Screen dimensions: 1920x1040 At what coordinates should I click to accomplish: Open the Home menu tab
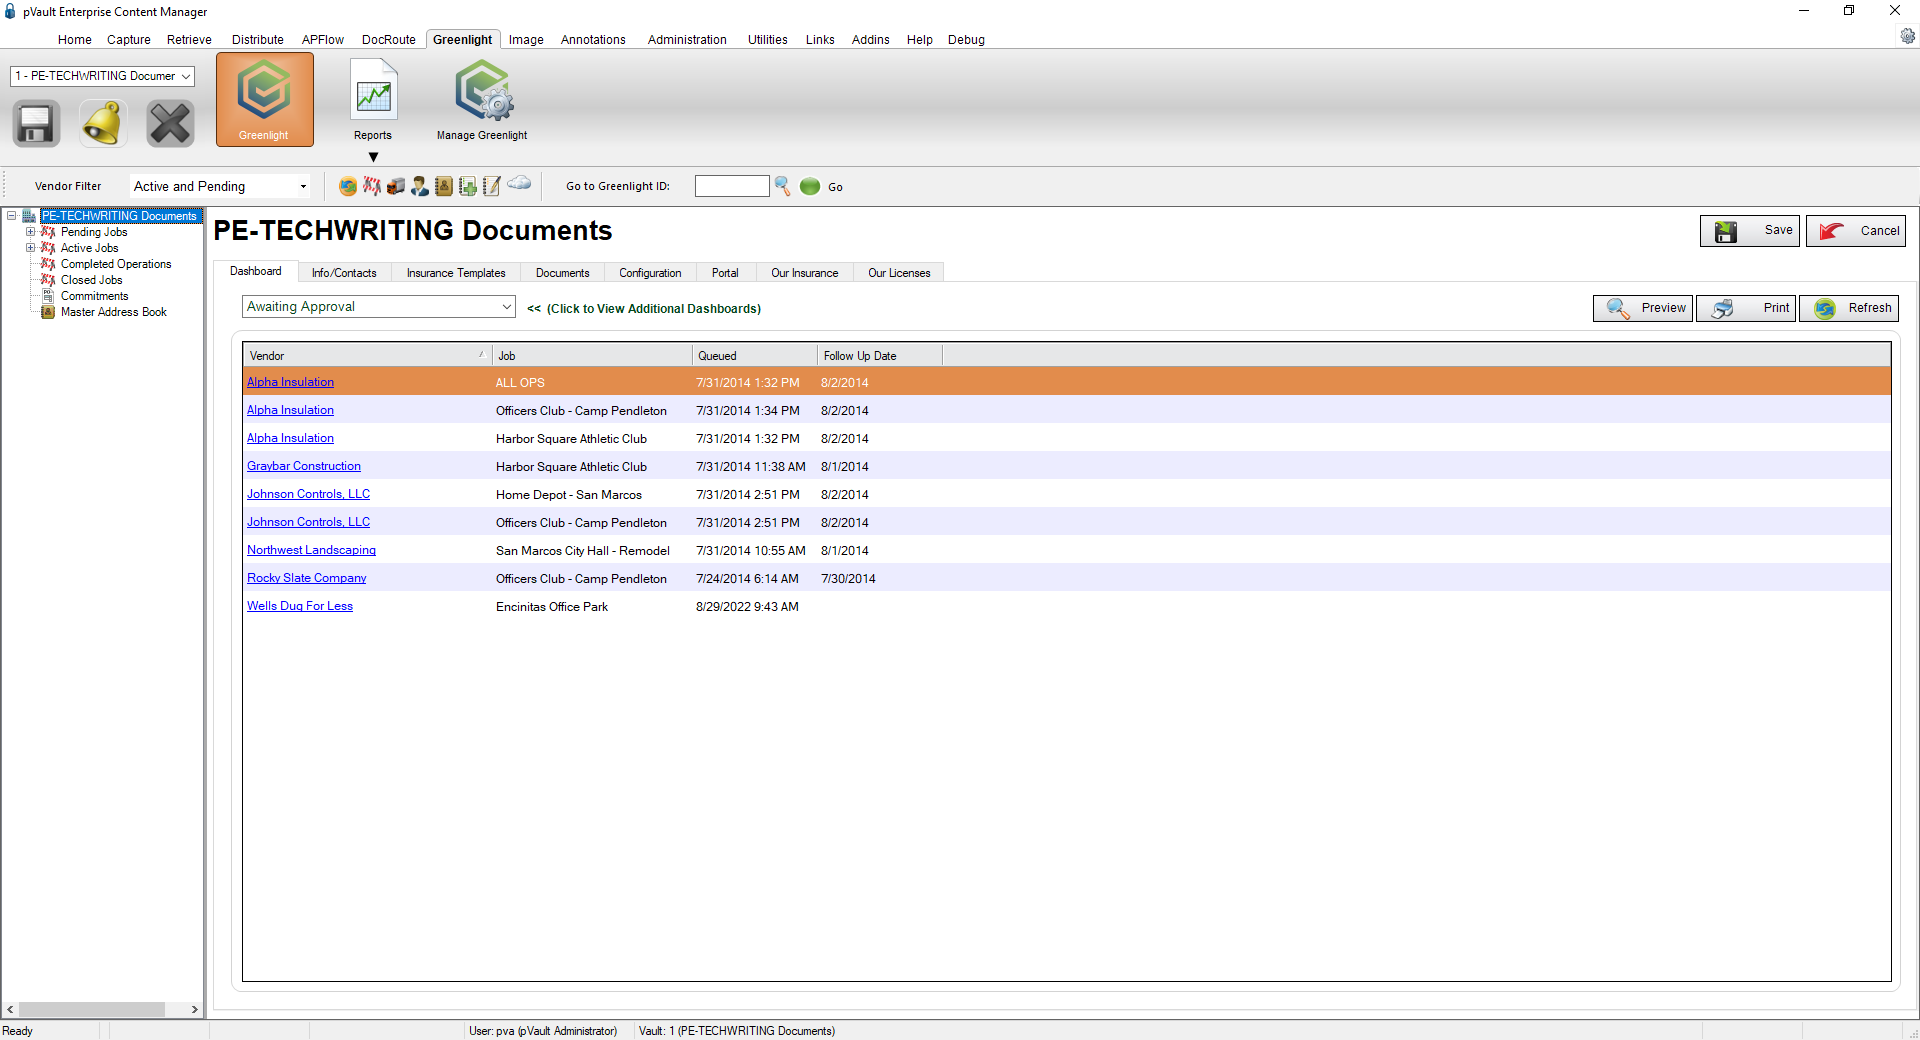coord(75,40)
